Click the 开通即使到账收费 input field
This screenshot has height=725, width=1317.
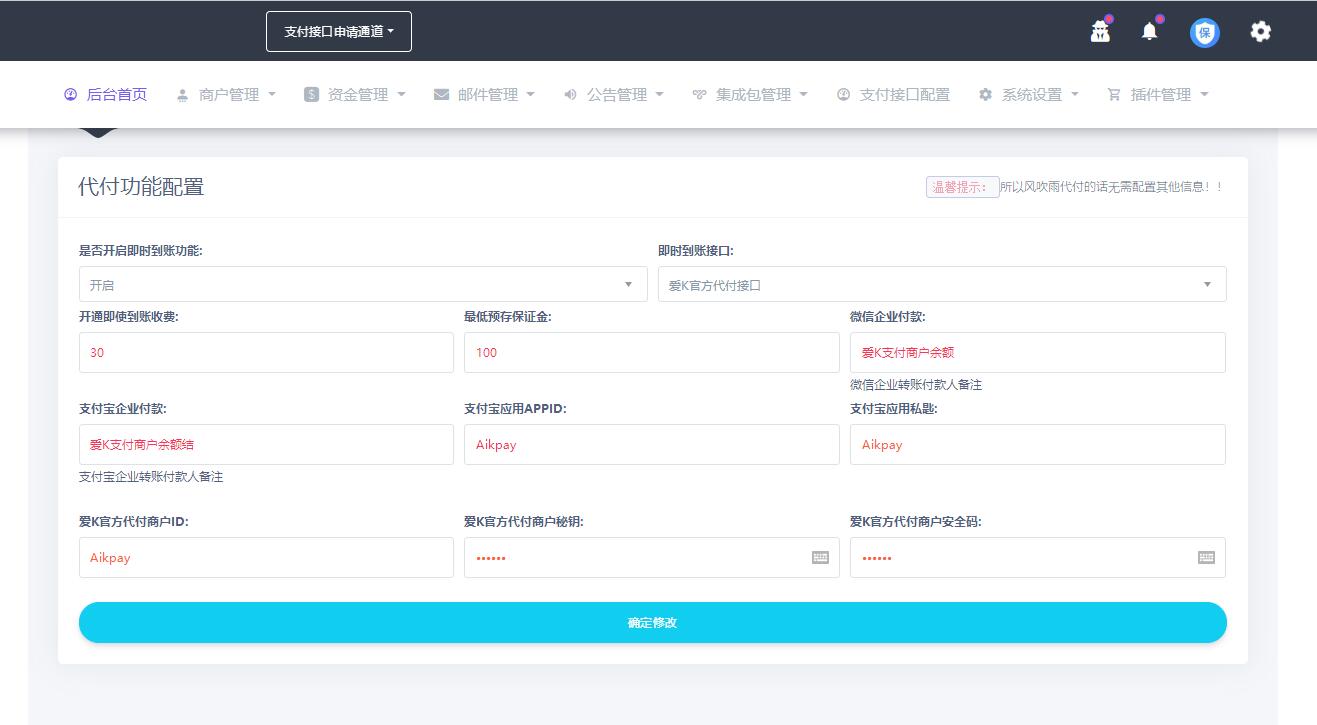(266, 353)
